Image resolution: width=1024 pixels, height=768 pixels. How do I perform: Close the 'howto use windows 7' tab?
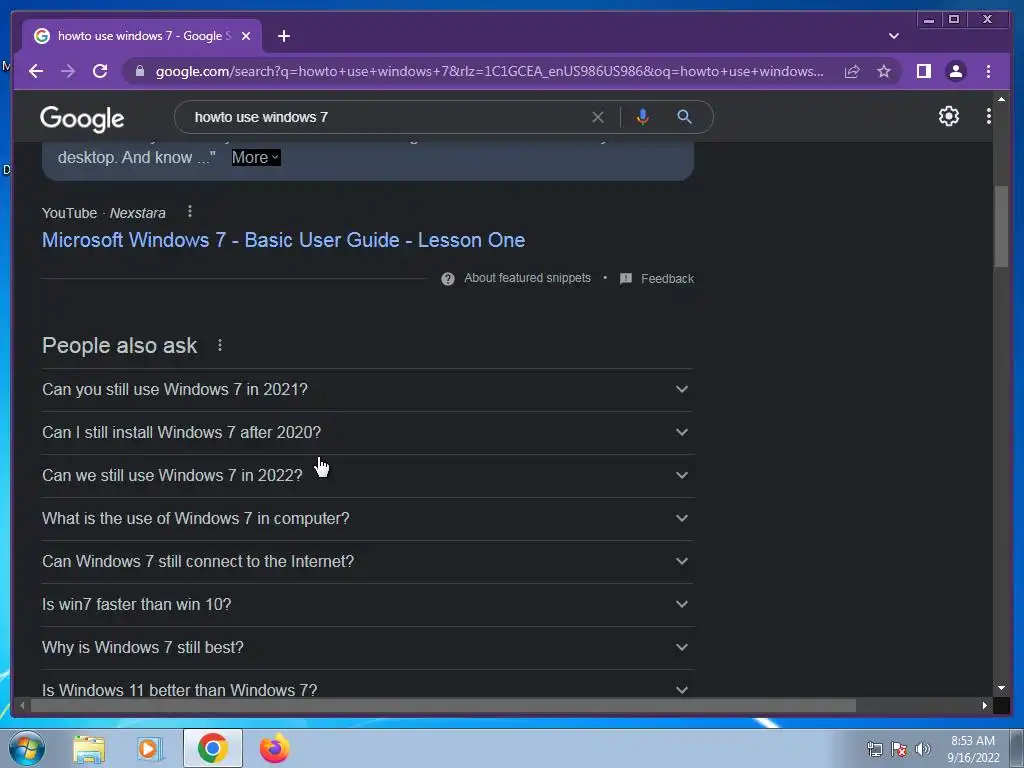coord(246,36)
